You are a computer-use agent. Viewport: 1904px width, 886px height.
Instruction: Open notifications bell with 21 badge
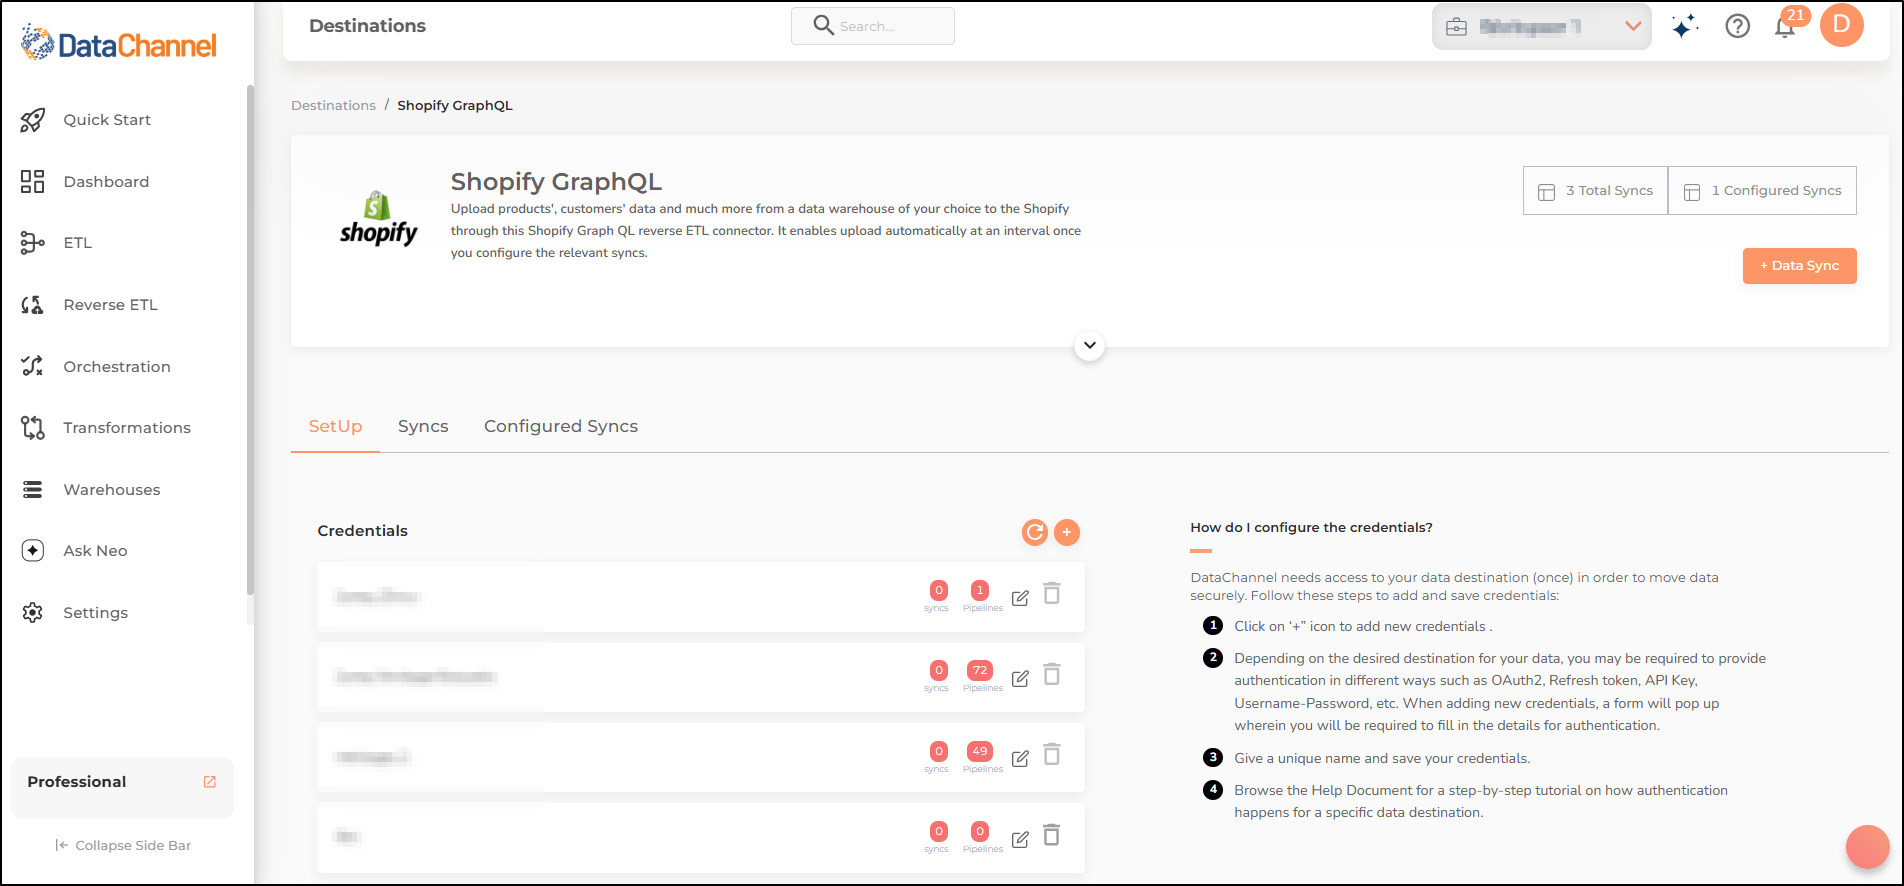pyautogui.click(x=1787, y=25)
